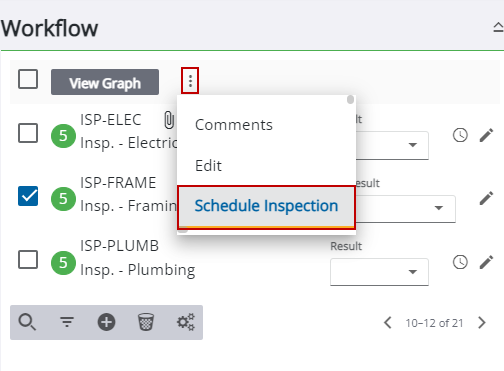
Task: Click the View Graph button
Action: click(105, 82)
